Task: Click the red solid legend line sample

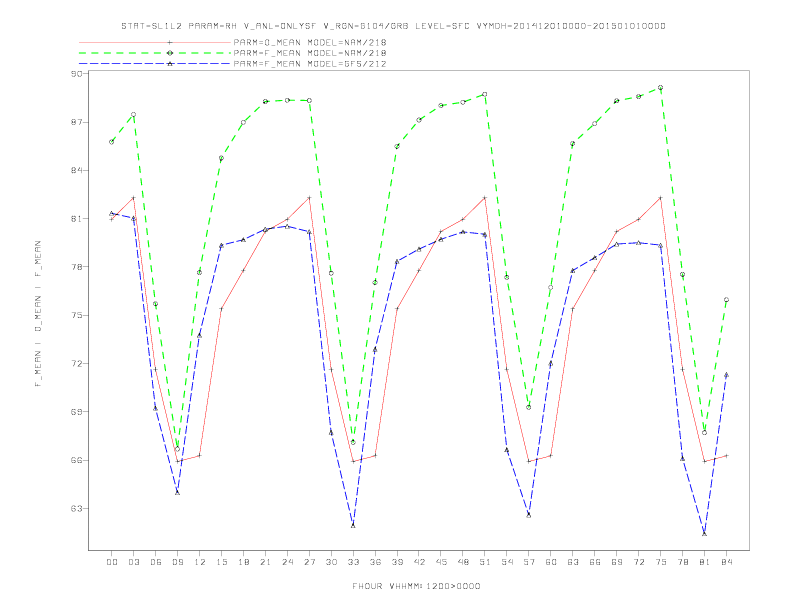Action: click(155, 42)
